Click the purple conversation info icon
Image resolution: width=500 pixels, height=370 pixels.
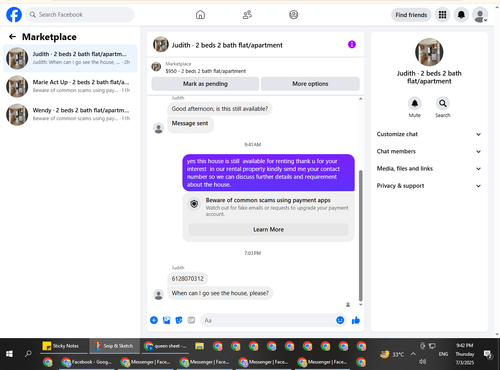tap(352, 44)
